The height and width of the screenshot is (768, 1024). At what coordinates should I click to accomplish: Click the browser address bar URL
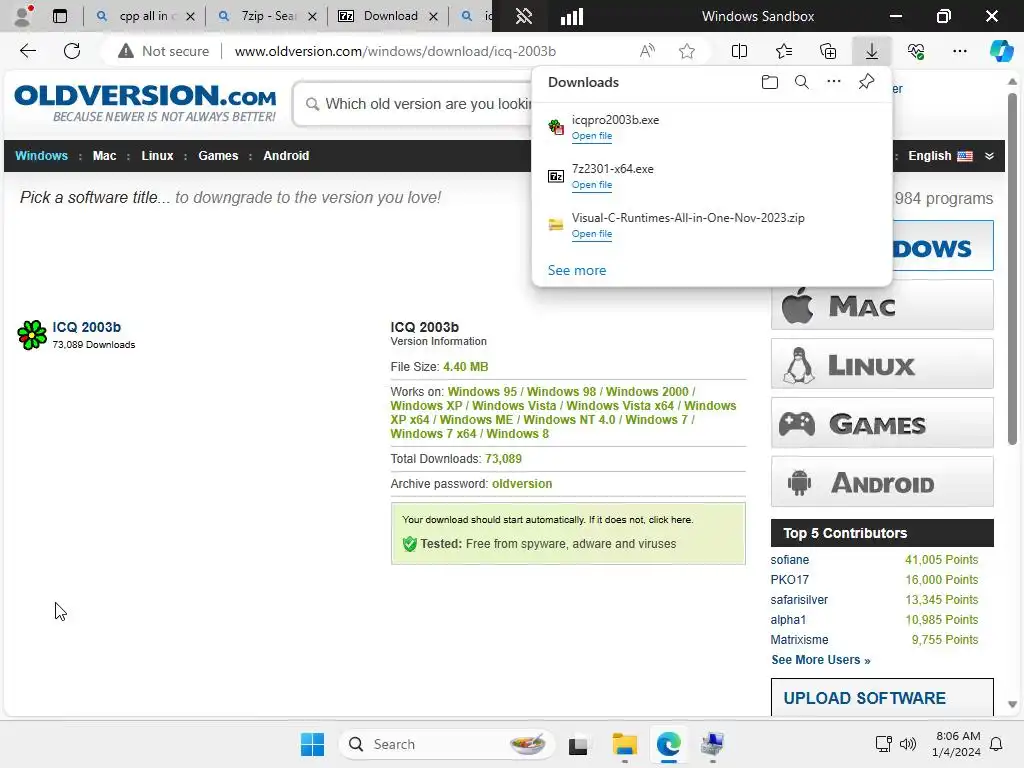coord(395,51)
